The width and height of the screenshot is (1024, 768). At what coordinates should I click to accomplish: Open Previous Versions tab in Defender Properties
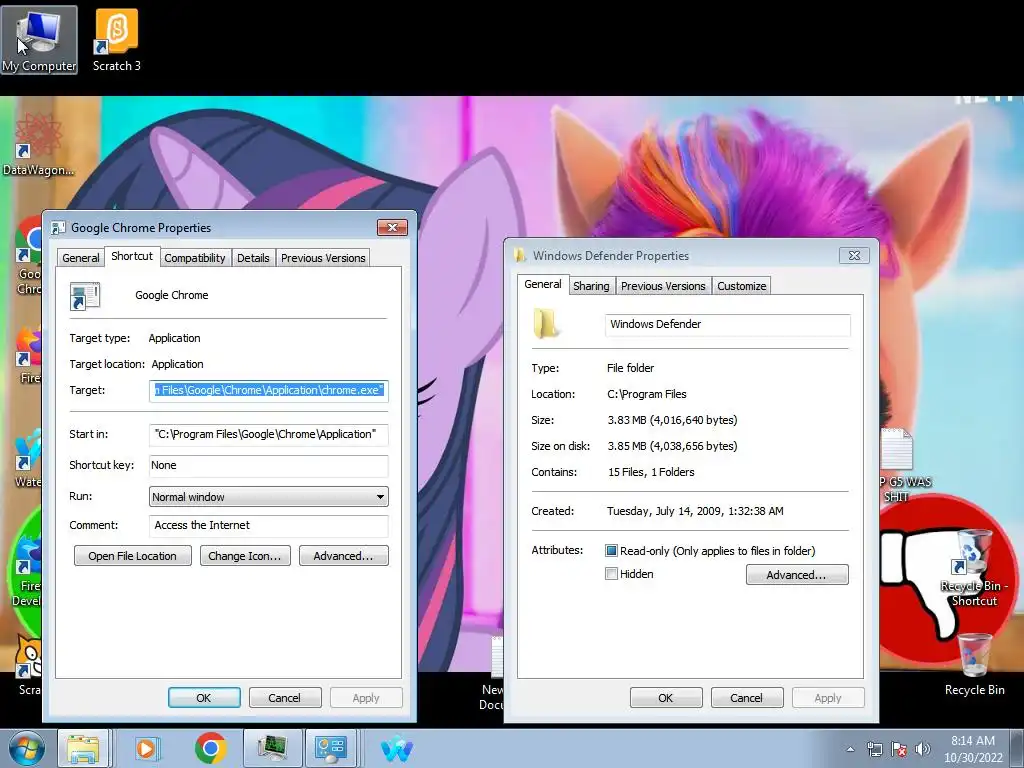(x=663, y=286)
